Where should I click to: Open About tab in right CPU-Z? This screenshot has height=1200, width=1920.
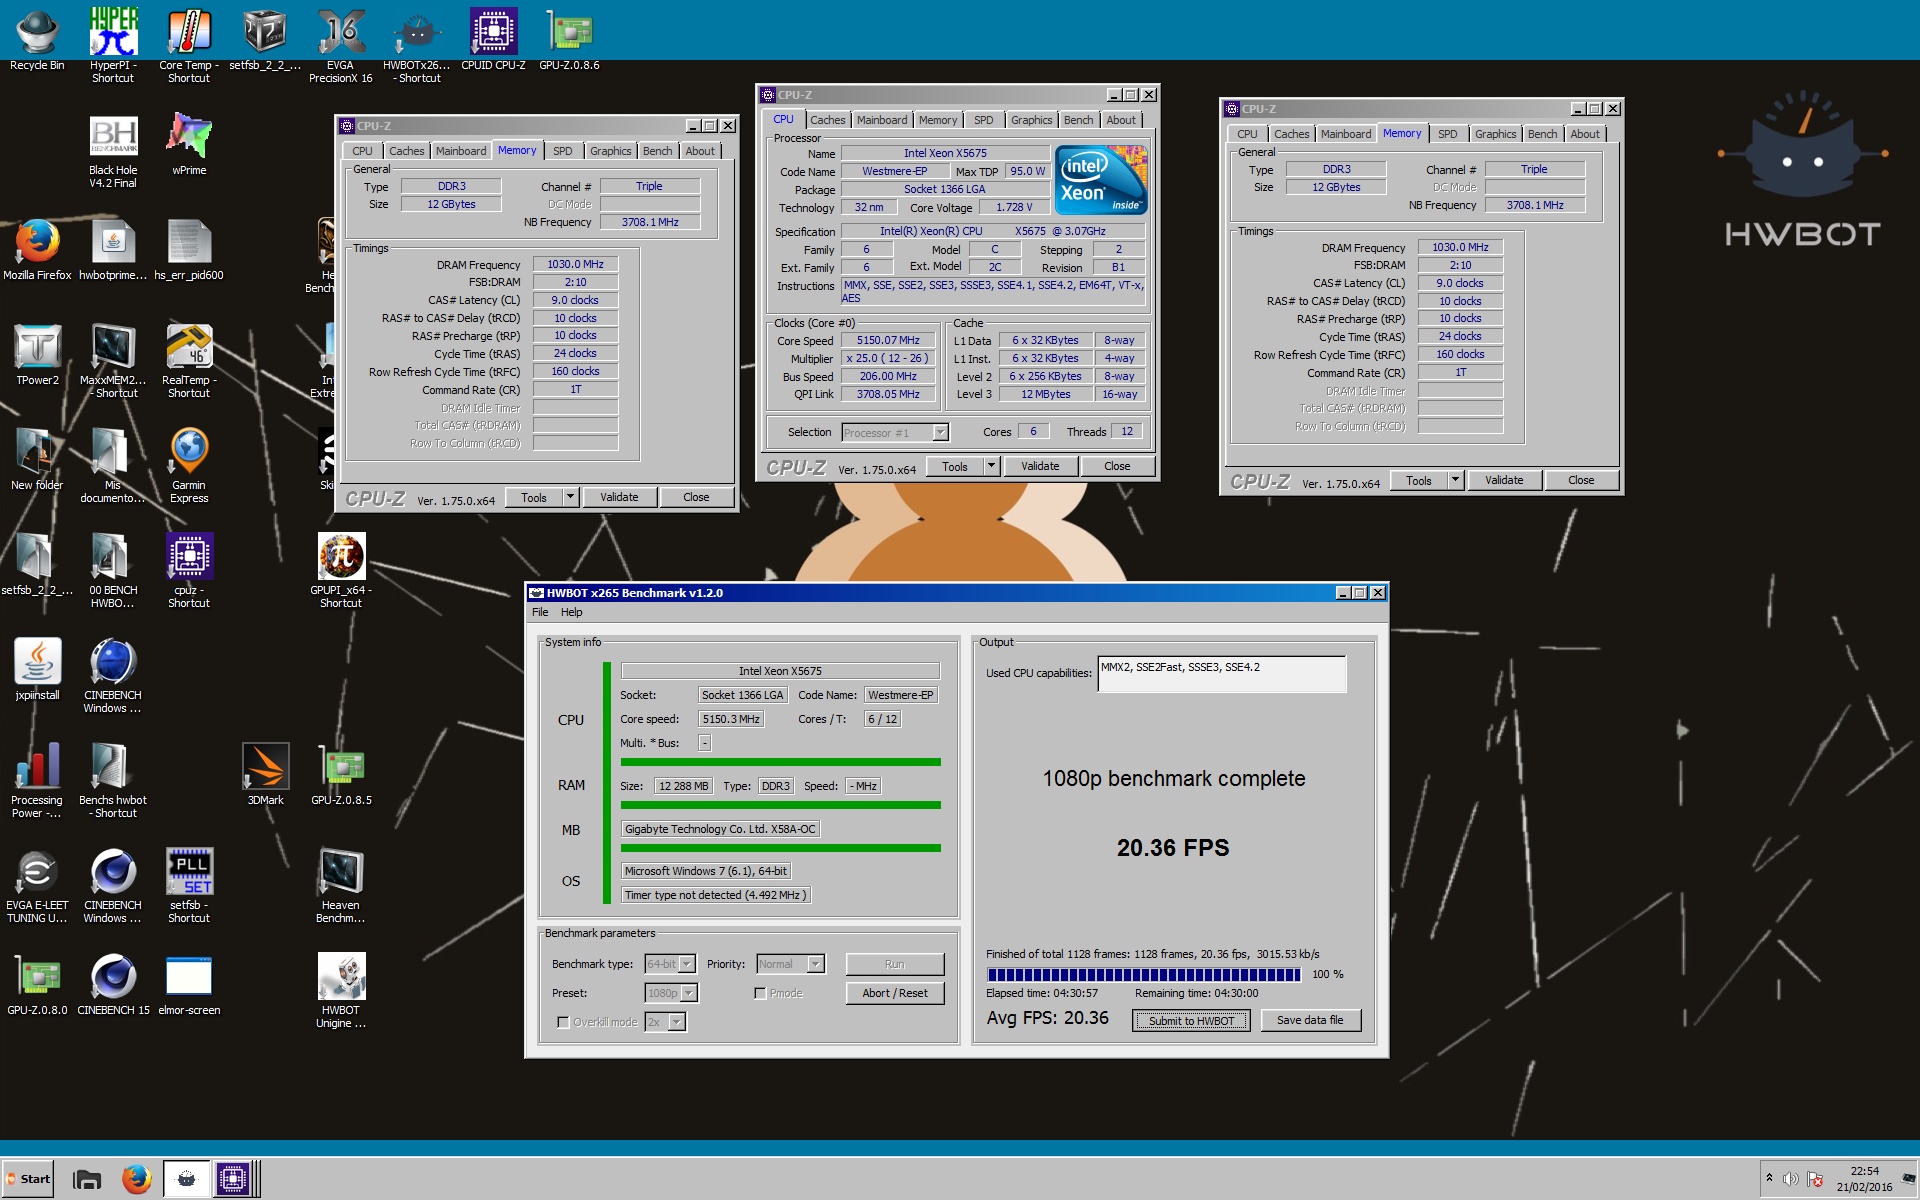(x=1585, y=134)
